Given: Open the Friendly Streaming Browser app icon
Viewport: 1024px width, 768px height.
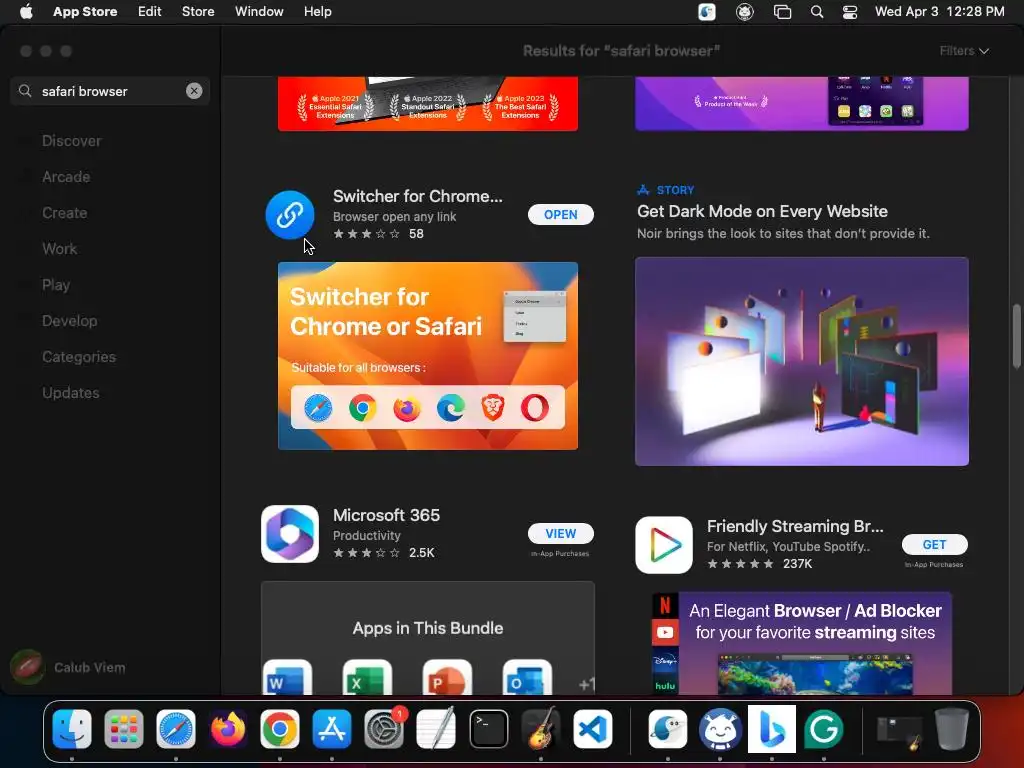Looking at the screenshot, I should pyautogui.click(x=664, y=545).
